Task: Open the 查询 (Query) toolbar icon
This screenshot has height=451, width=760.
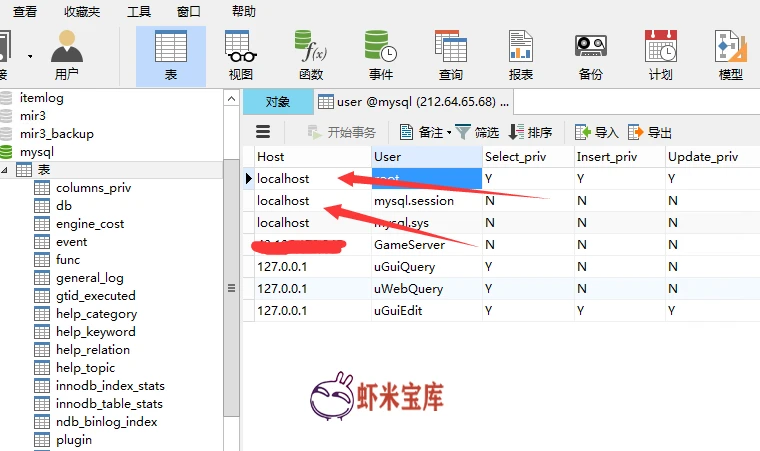Action: tap(451, 55)
